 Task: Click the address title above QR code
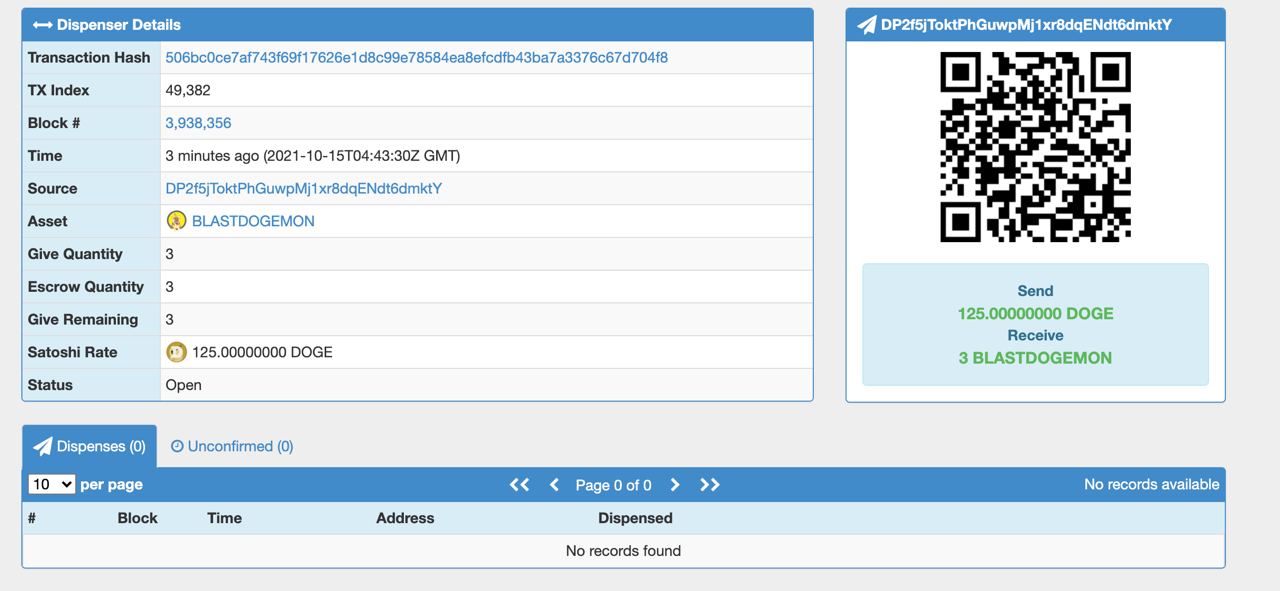[x=1026, y=25]
